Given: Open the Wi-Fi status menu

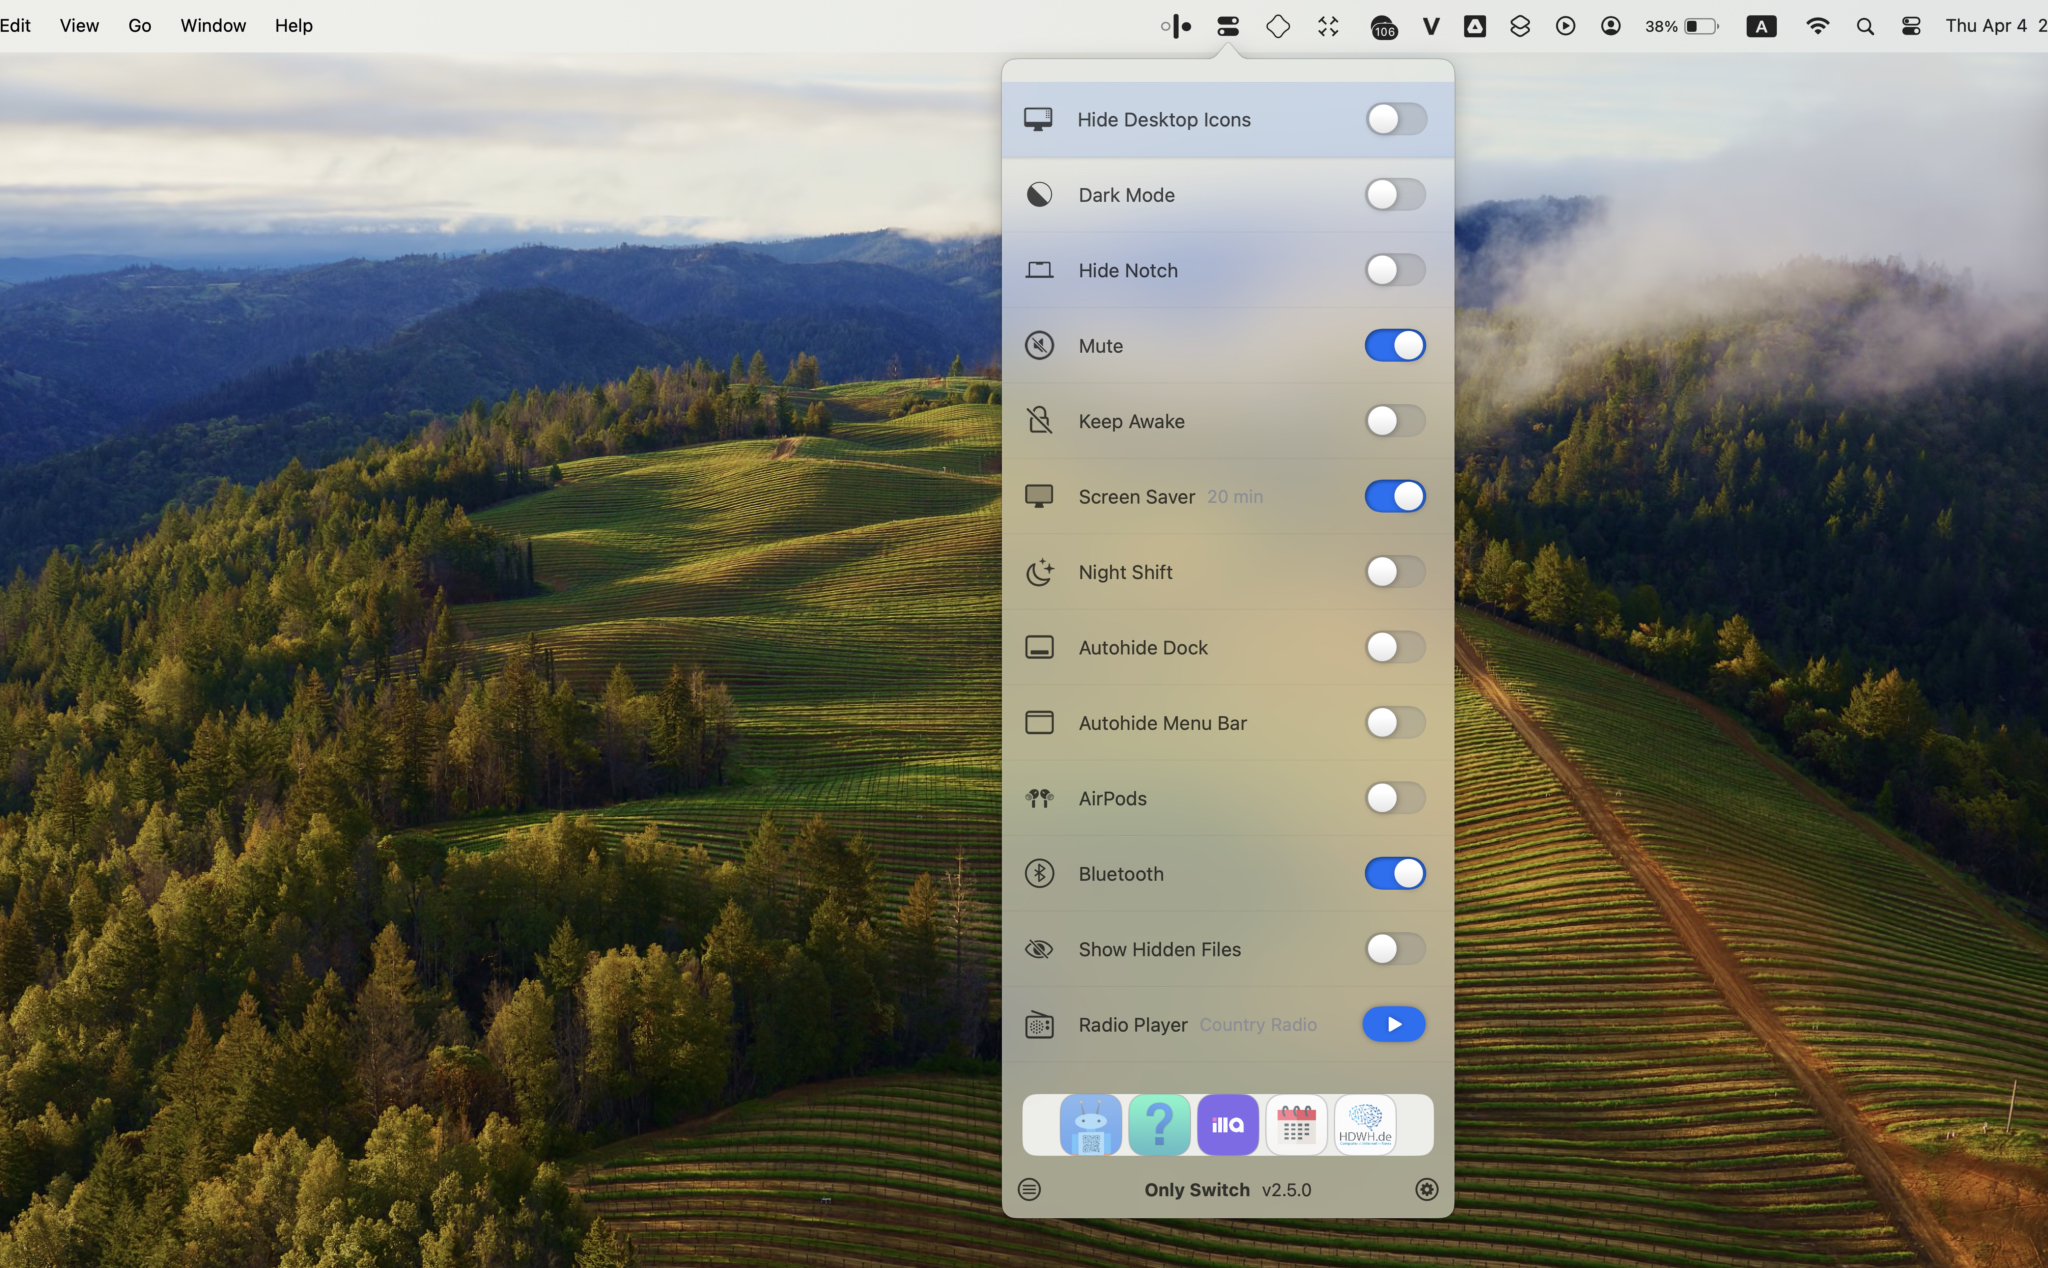Looking at the screenshot, I should click(x=1818, y=26).
